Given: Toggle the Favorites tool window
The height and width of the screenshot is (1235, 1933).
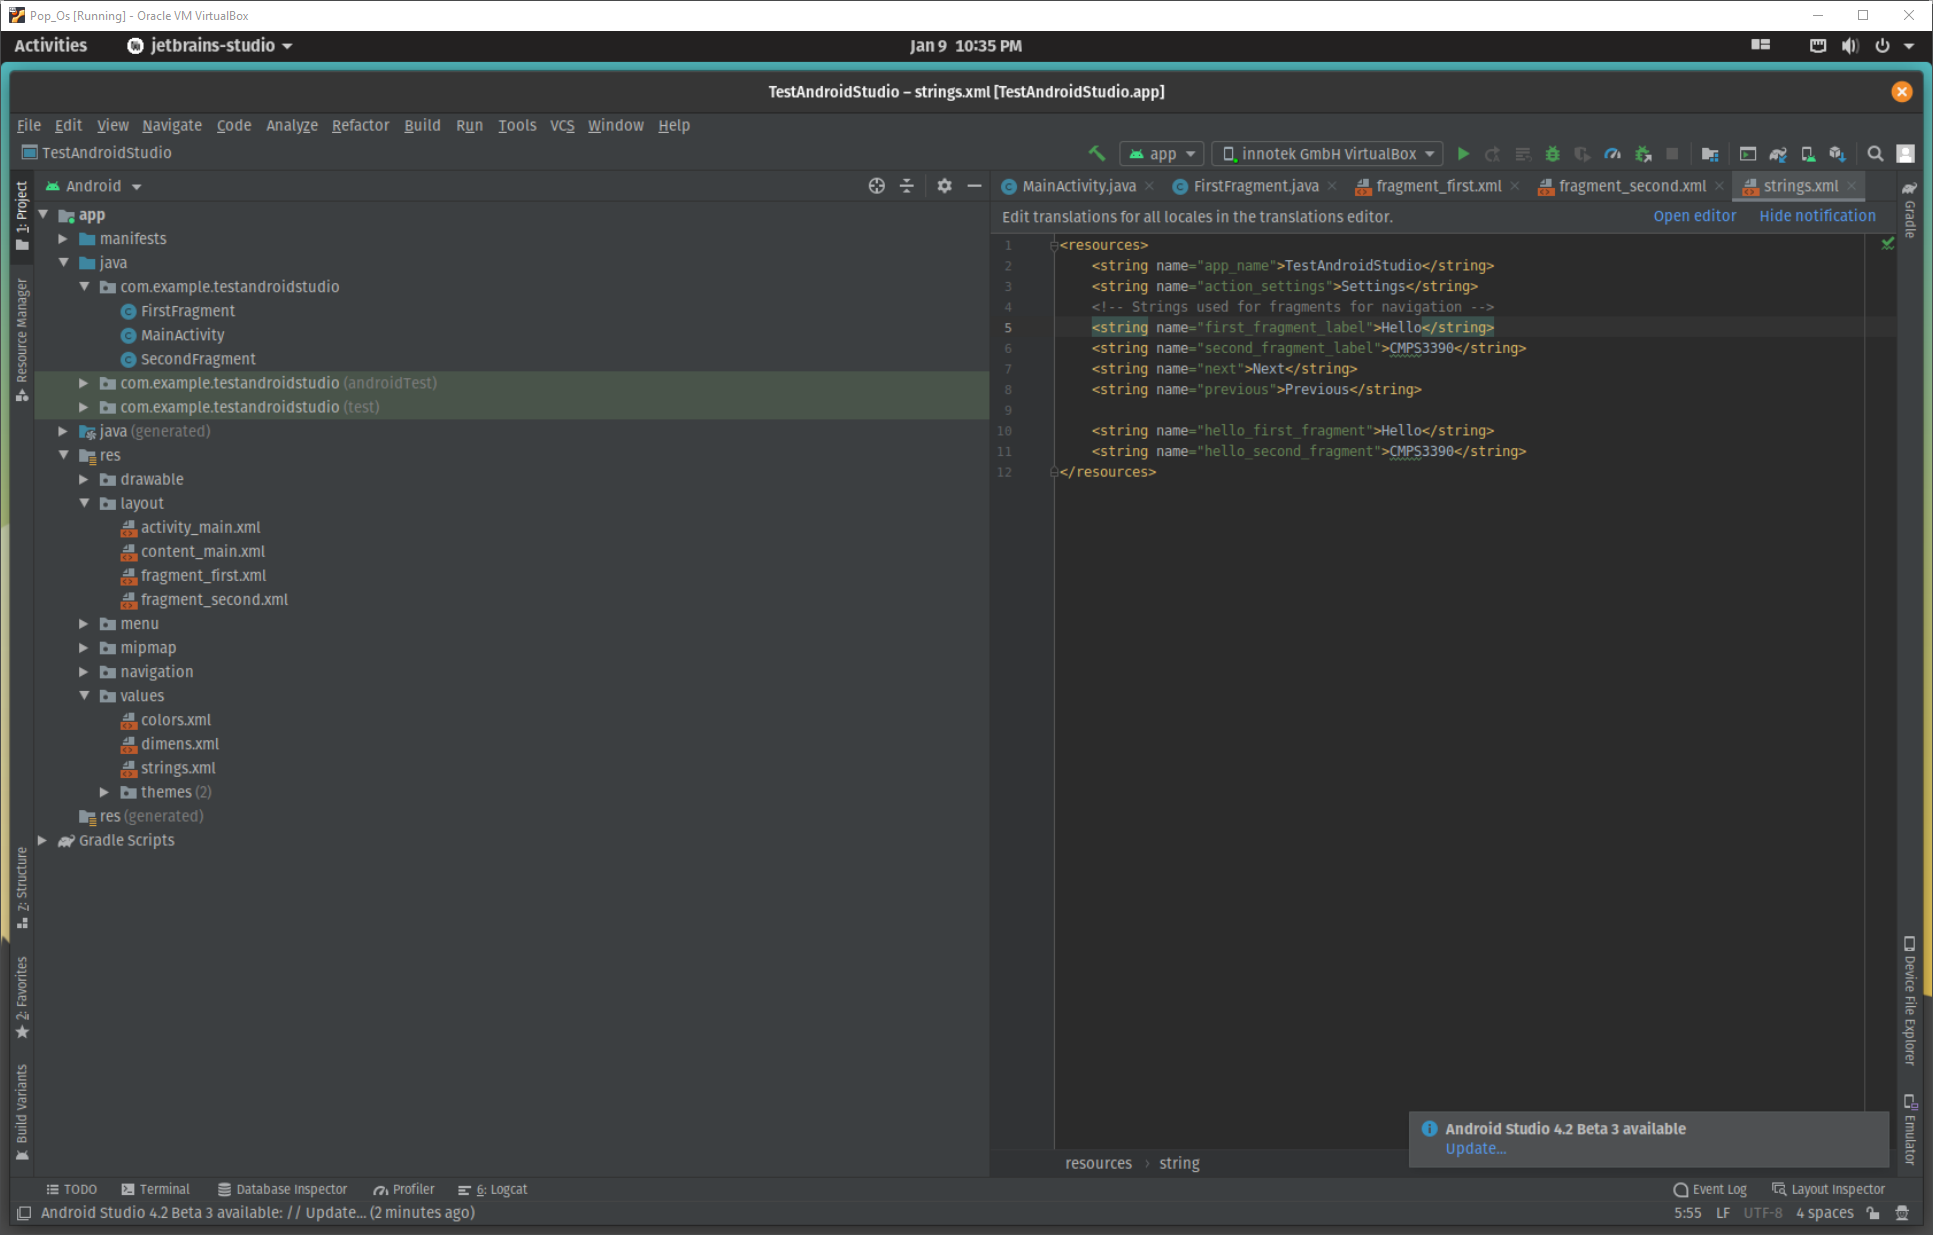Looking at the screenshot, I should click(x=22, y=997).
